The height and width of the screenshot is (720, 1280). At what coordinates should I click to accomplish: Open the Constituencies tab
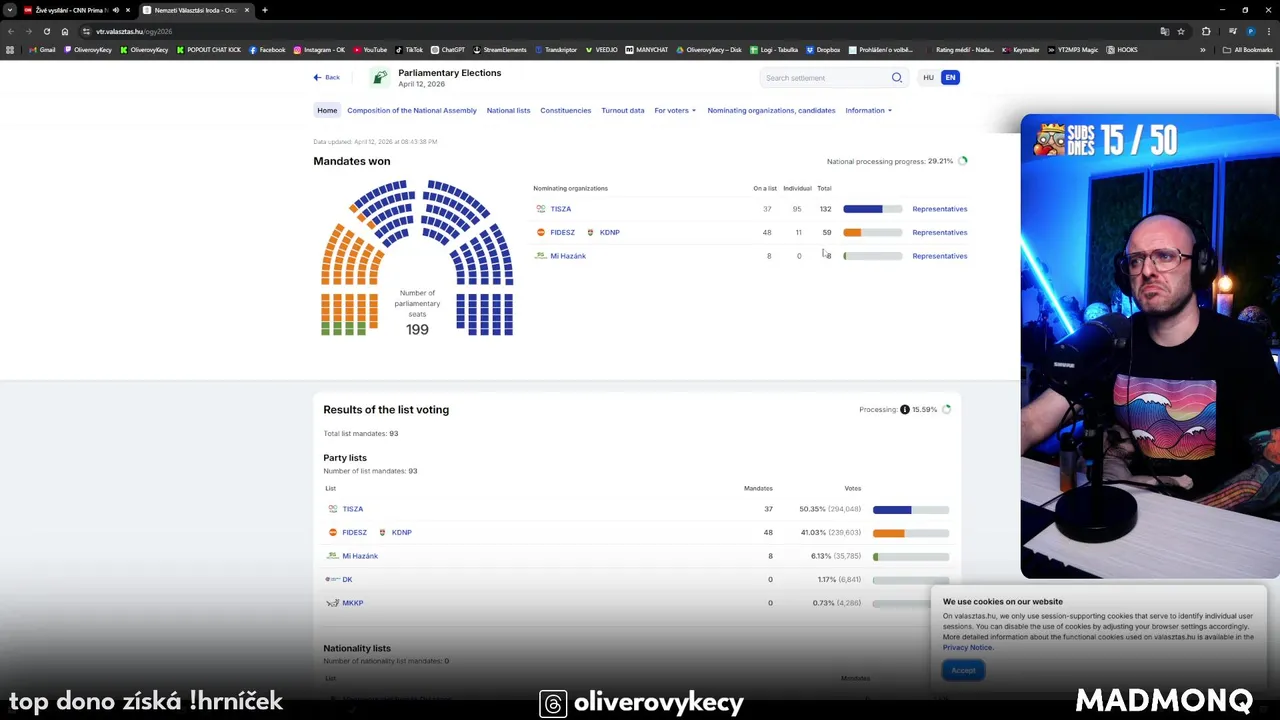566,110
